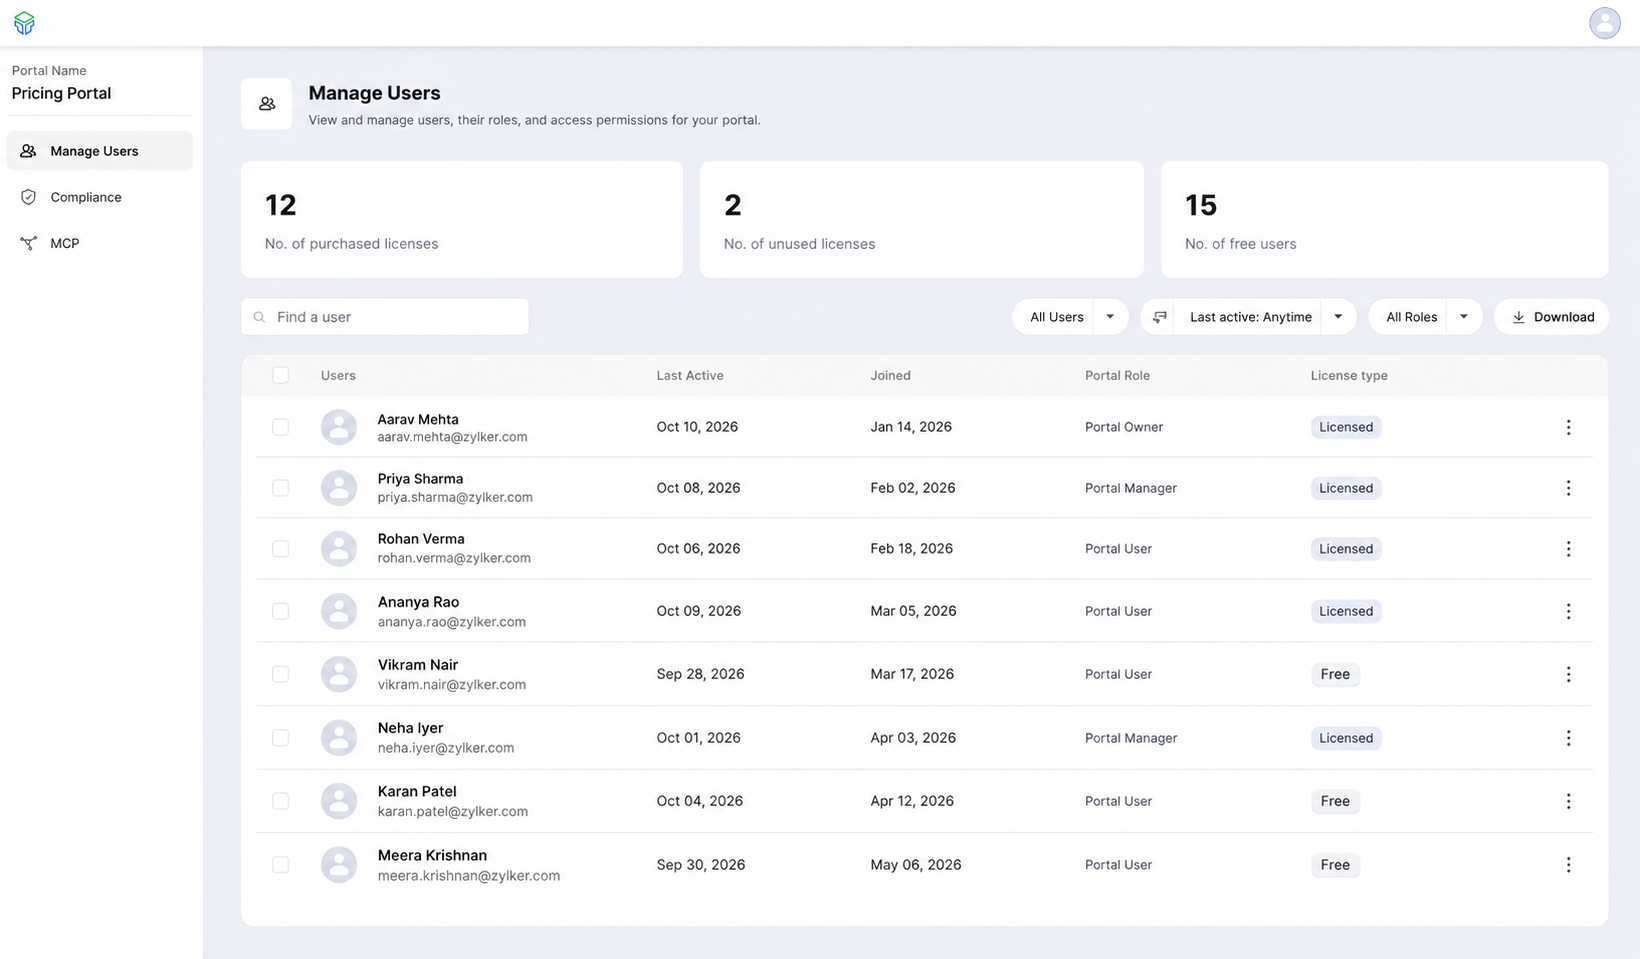Screen dimensions: 1640x959
Task: Click the Pricing Portal name
Action: 62,93
